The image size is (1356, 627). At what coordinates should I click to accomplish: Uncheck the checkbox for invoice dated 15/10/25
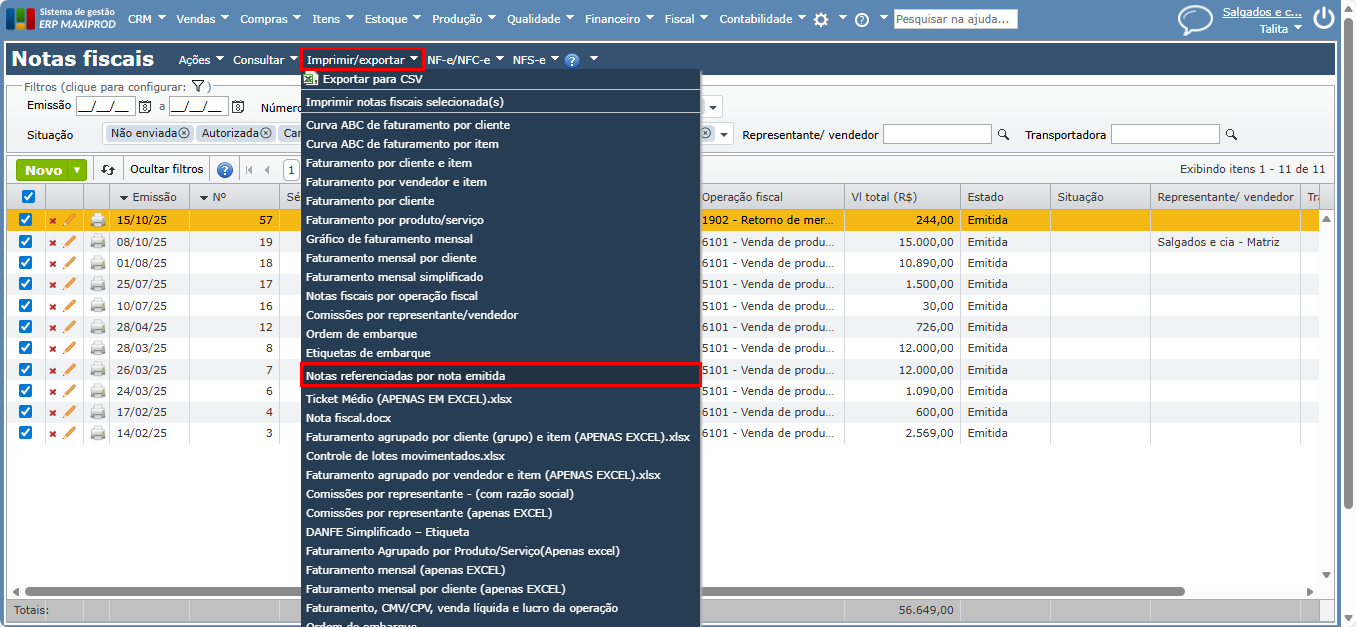(x=26, y=220)
